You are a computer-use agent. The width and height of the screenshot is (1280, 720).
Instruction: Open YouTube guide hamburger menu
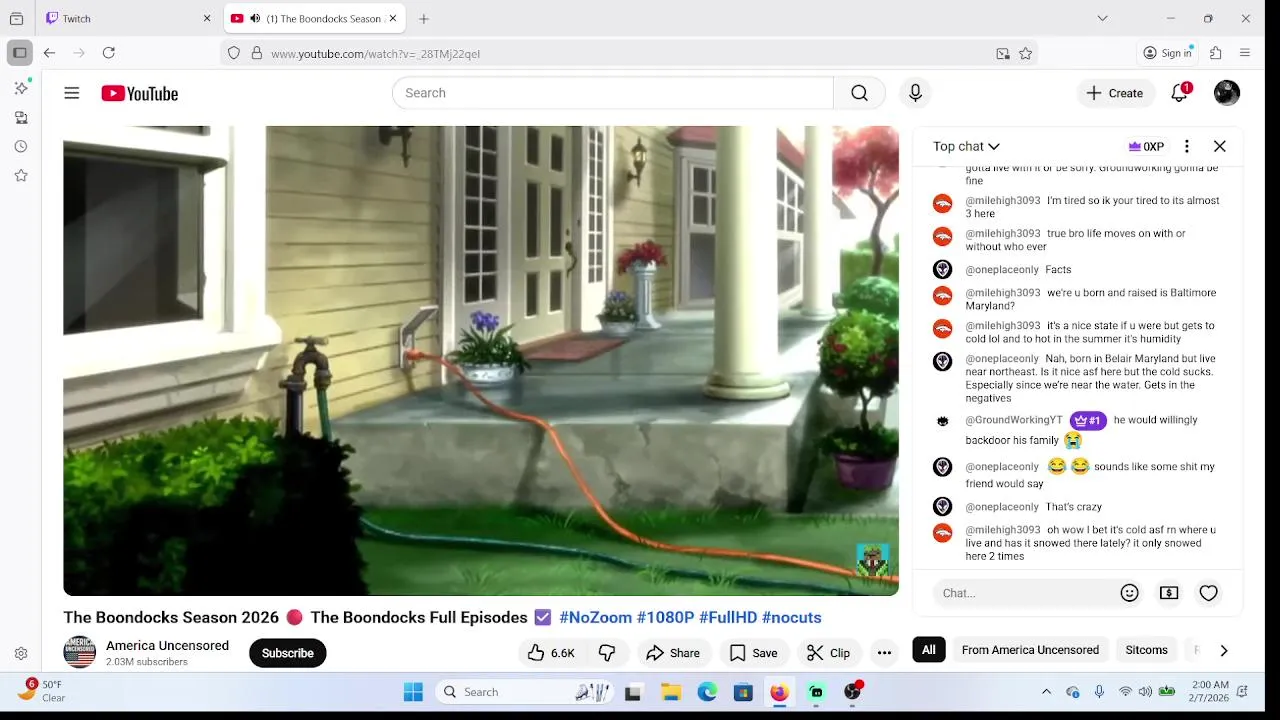(x=72, y=93)
